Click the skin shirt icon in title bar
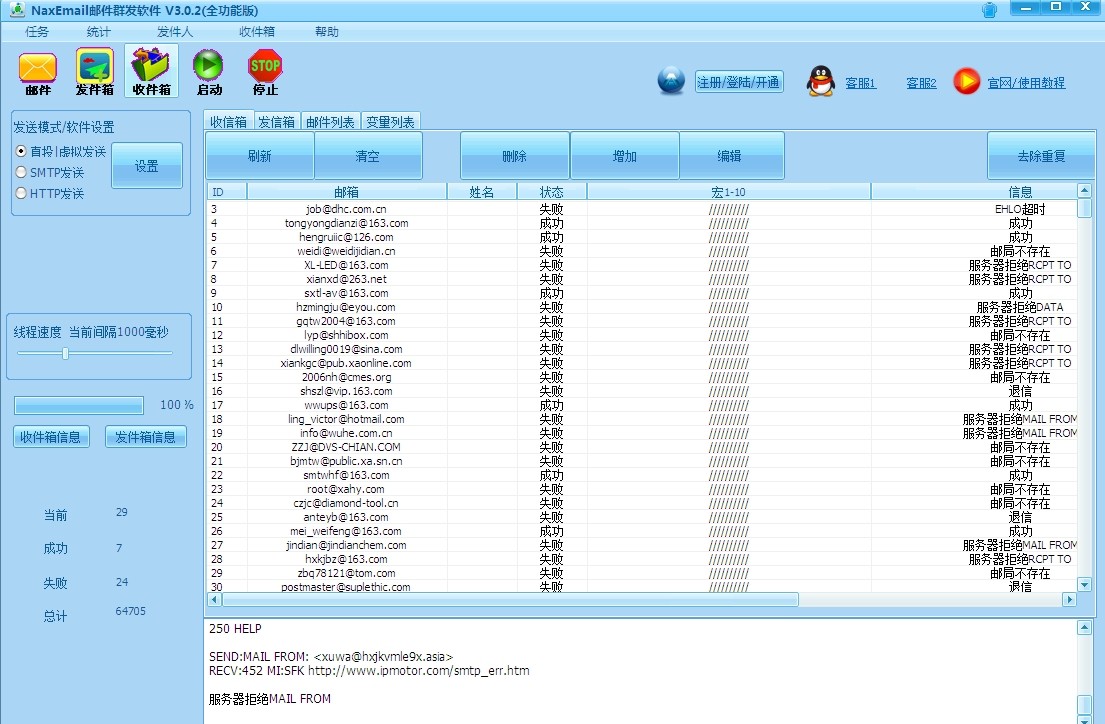 [x=989, y=11]
